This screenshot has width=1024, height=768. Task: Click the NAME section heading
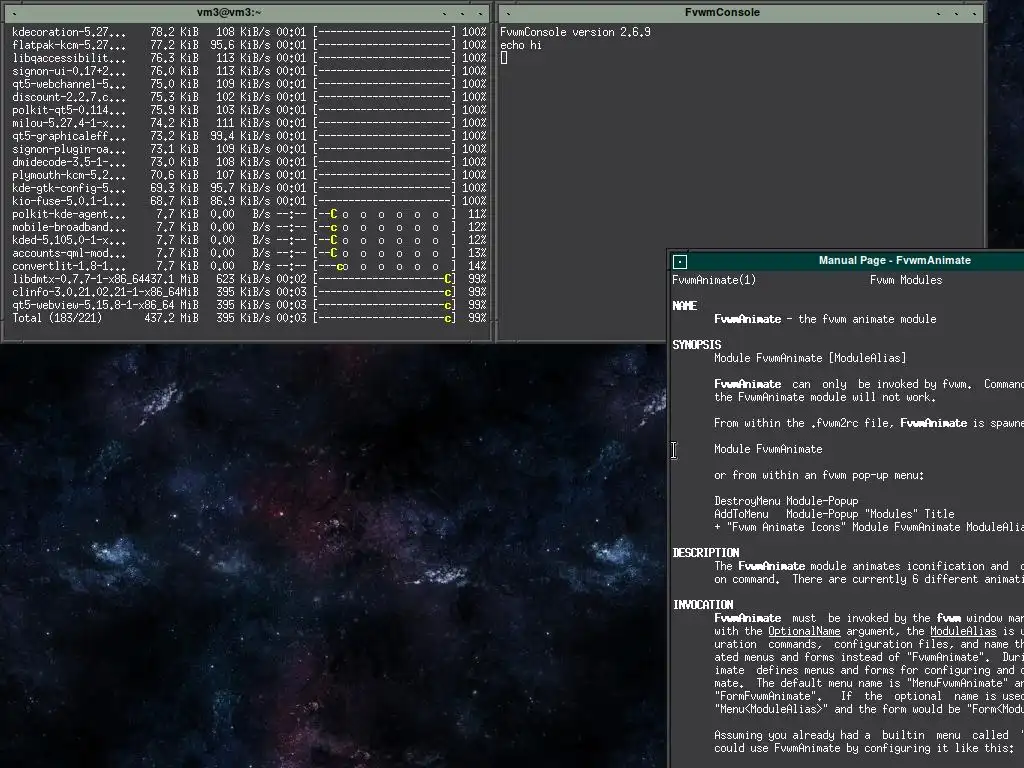click(x=684, y=306)
